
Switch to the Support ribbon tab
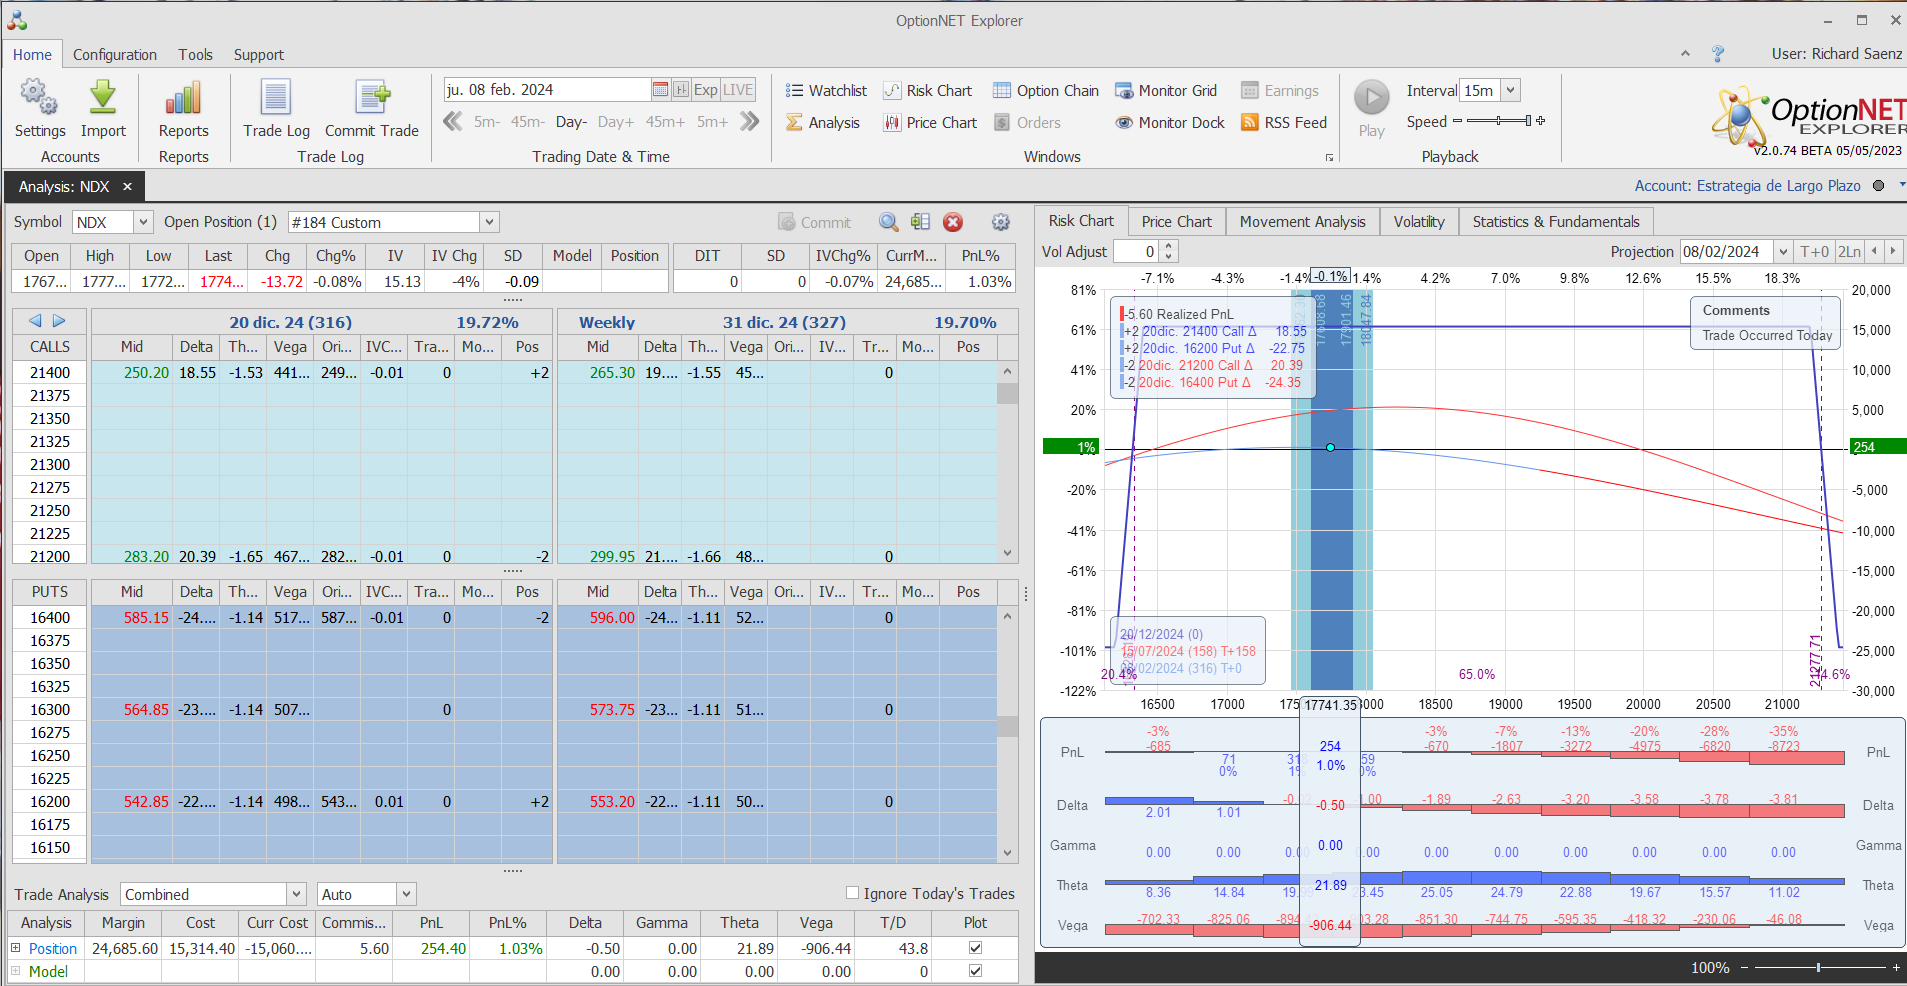259,55
